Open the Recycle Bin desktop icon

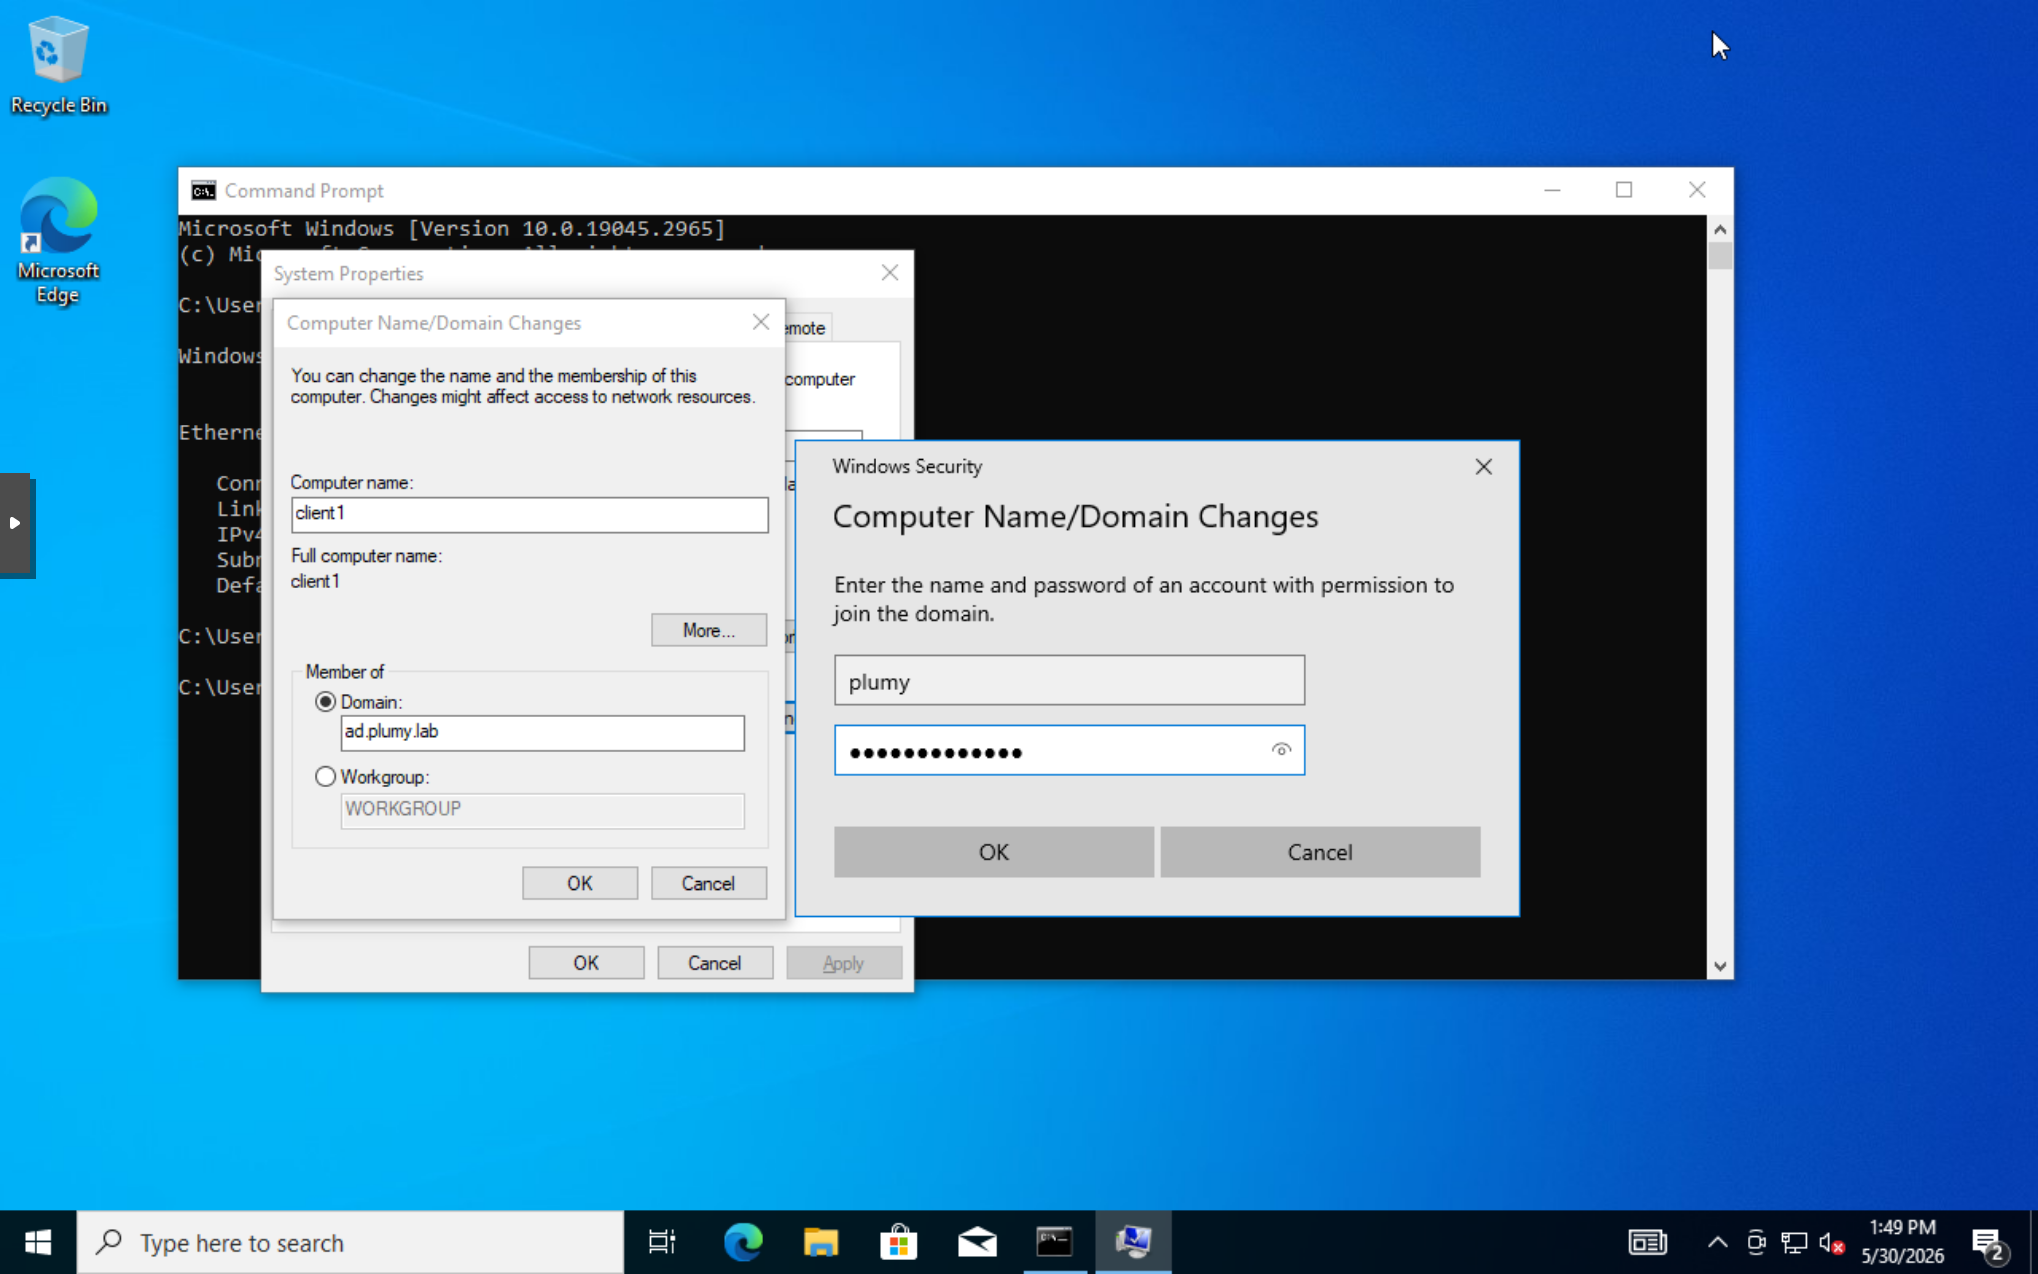(x=58, y=65)
